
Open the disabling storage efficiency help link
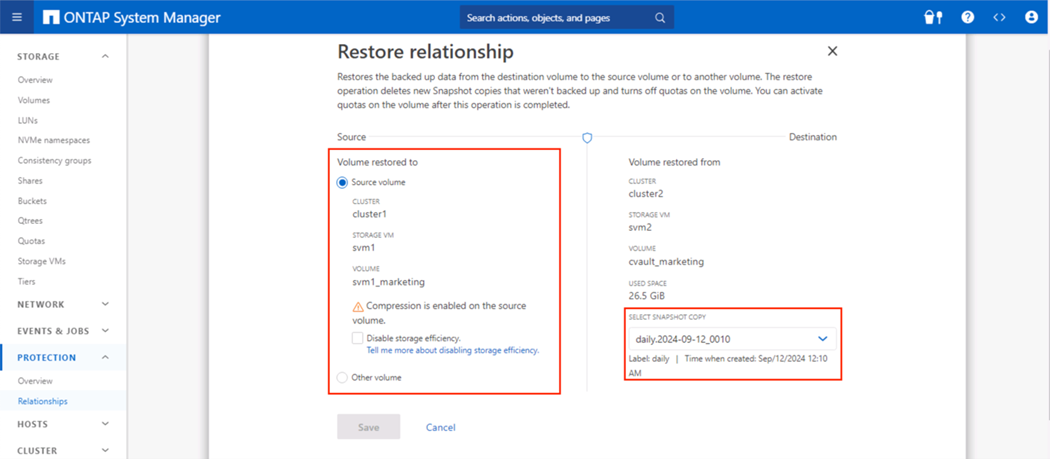[x=452, y=351]
